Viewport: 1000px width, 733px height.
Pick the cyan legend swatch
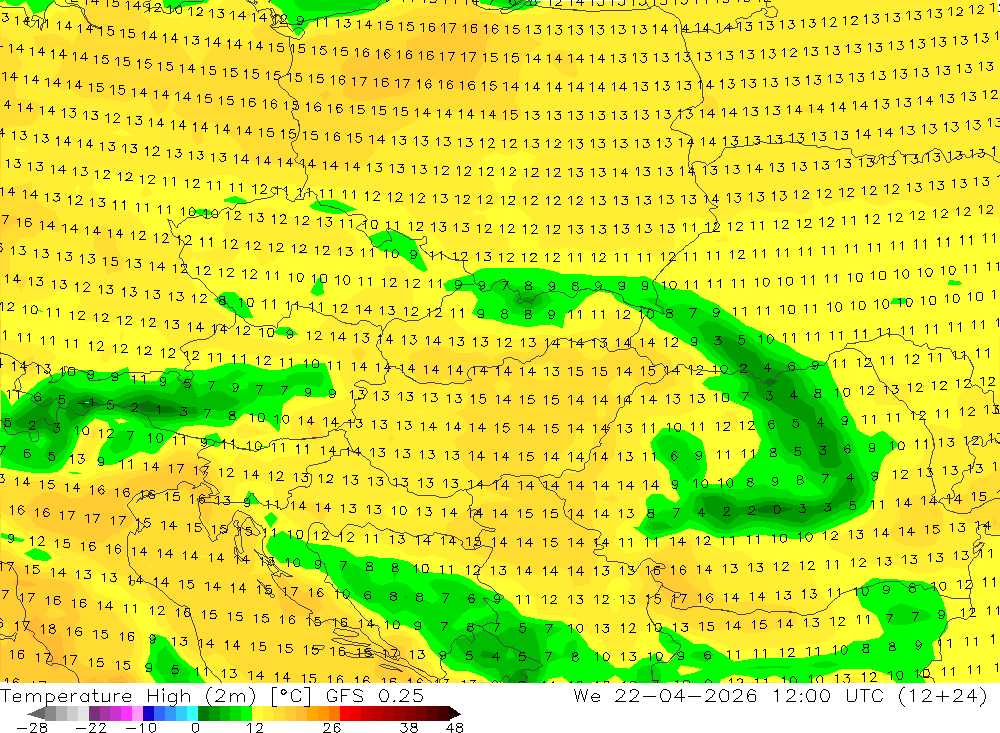pyautogui.click(x=192, y=713)
